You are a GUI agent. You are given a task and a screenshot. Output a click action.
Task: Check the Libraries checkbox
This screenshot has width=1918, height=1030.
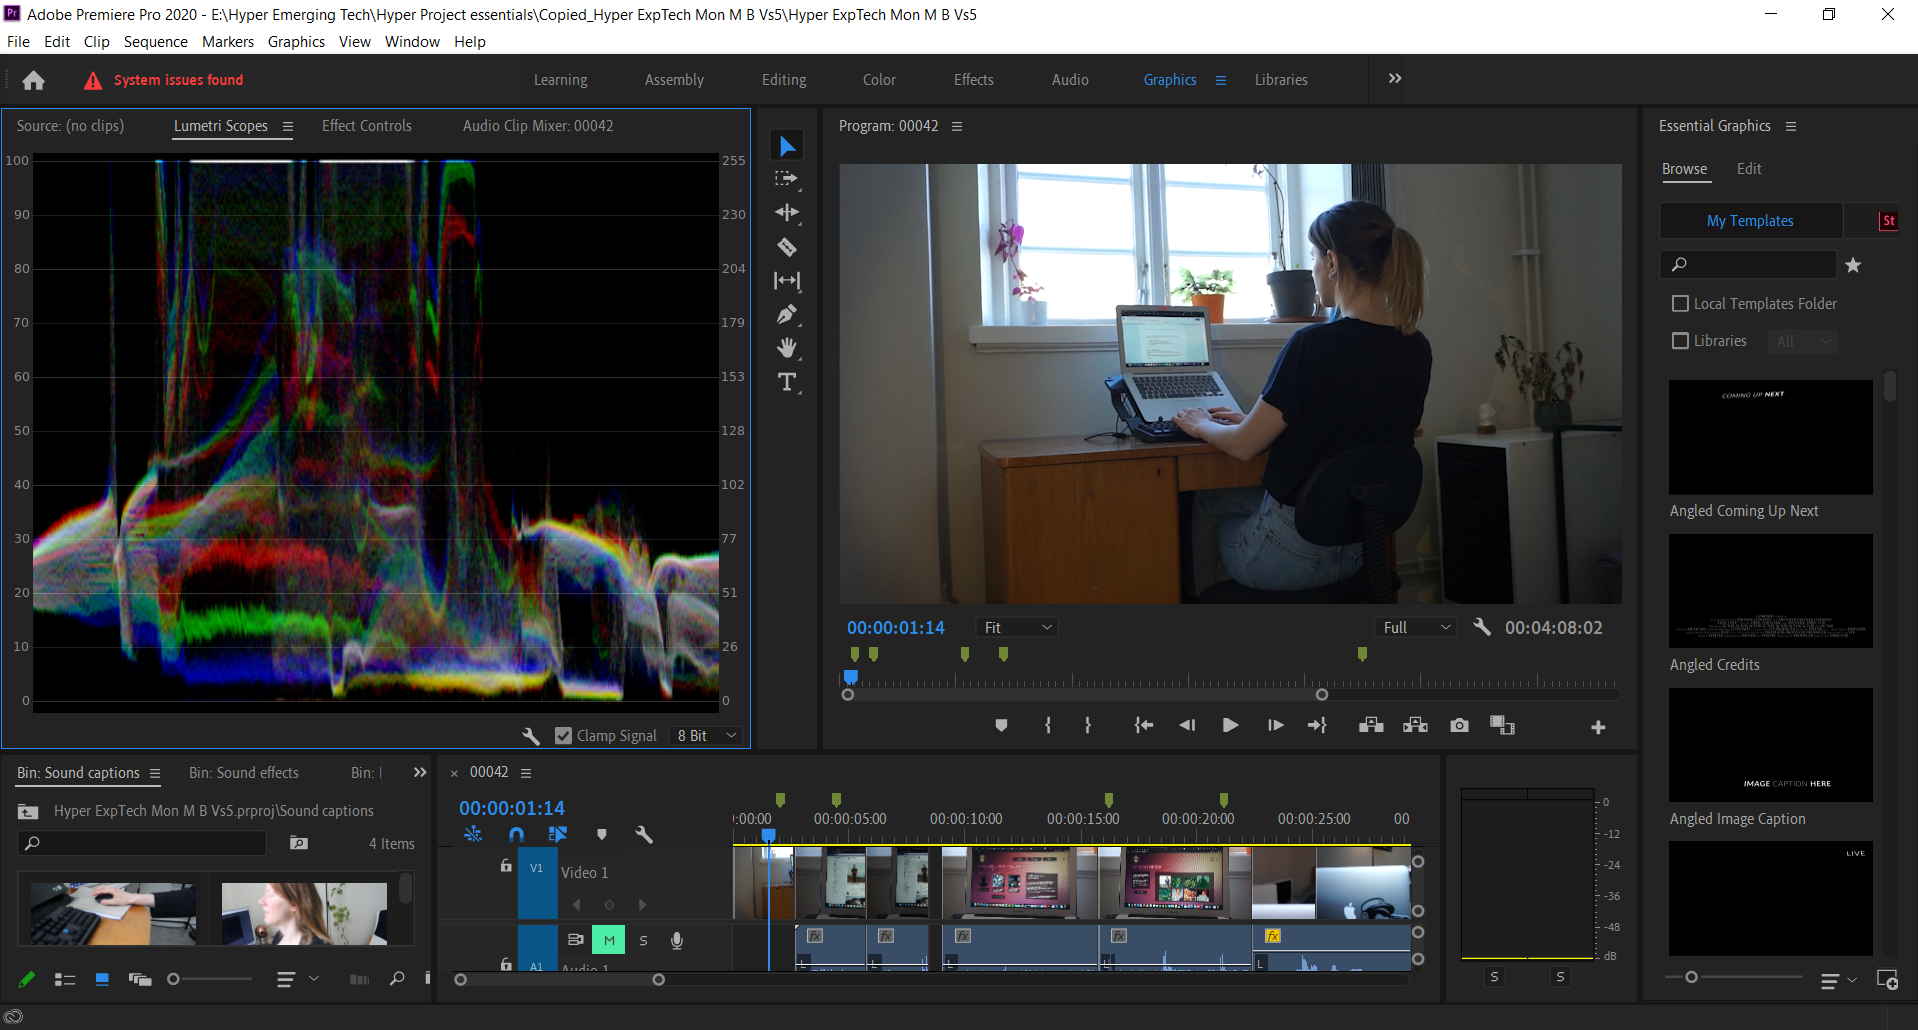click(x=1681, y=341)
